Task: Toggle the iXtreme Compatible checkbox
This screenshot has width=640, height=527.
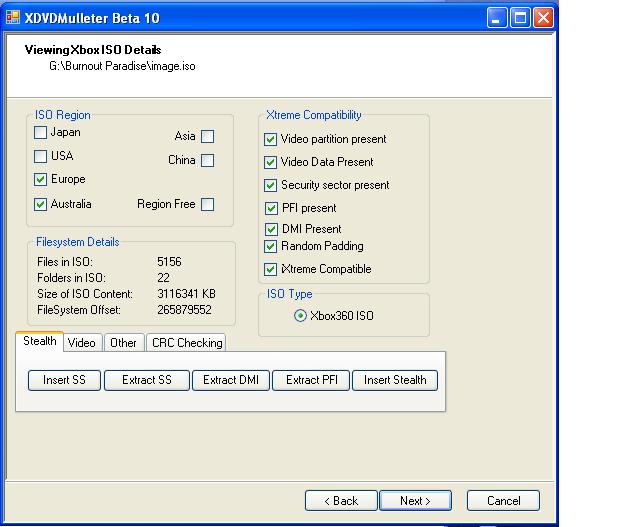Action: pos(271,269)
